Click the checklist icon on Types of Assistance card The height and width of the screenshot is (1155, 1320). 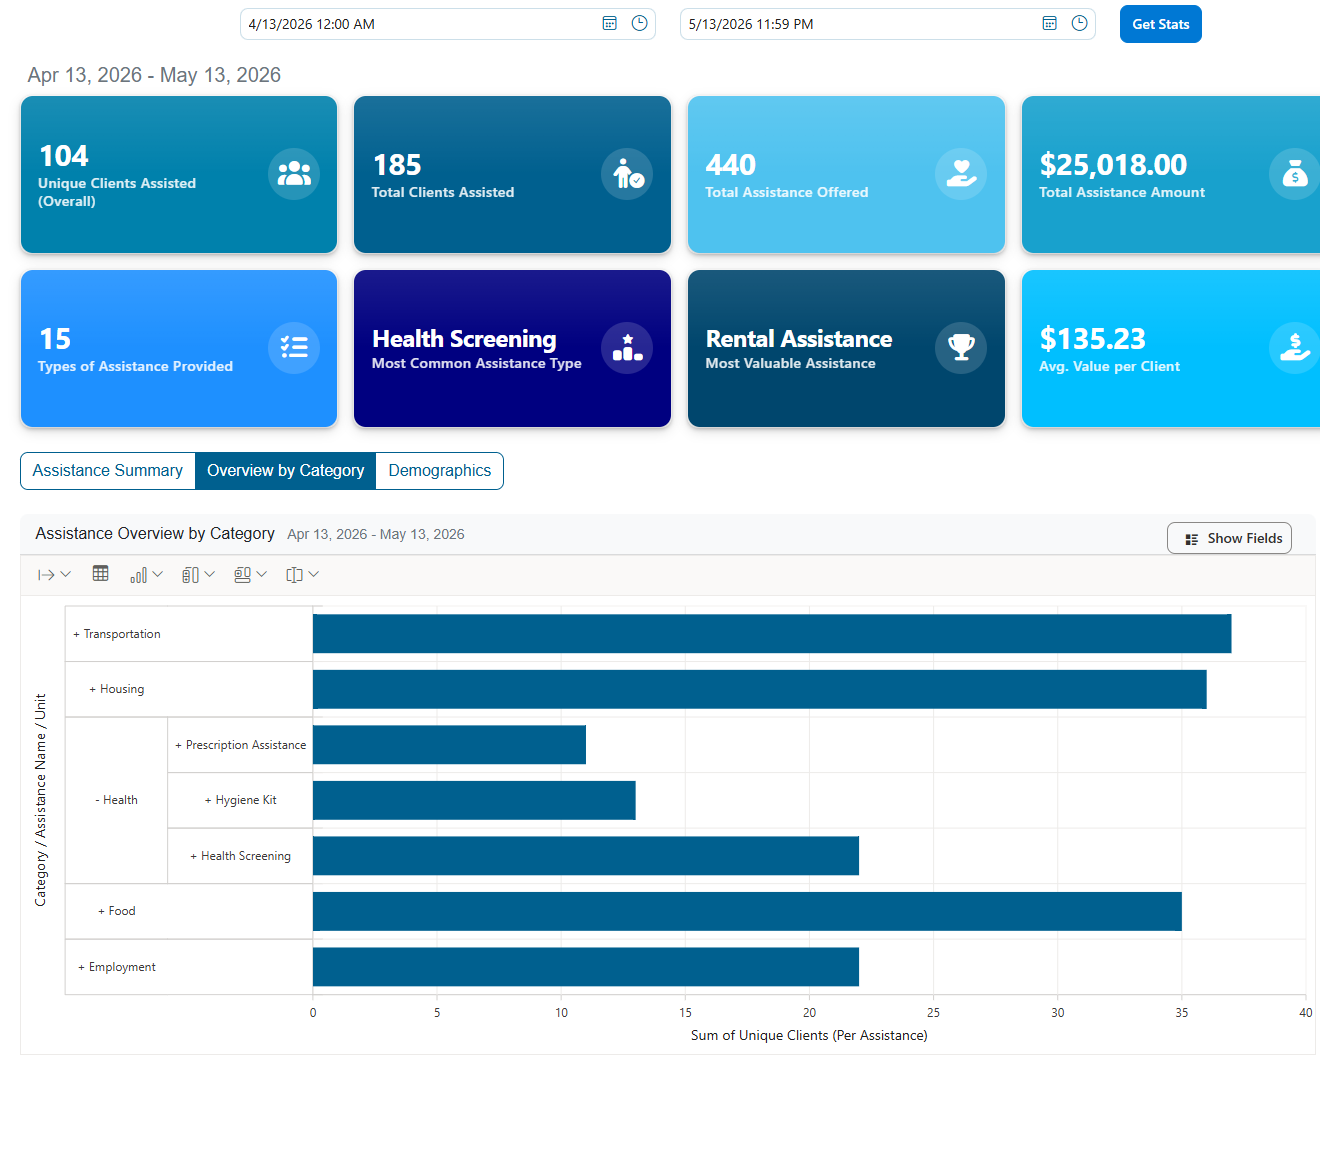(x=294, y=348)
